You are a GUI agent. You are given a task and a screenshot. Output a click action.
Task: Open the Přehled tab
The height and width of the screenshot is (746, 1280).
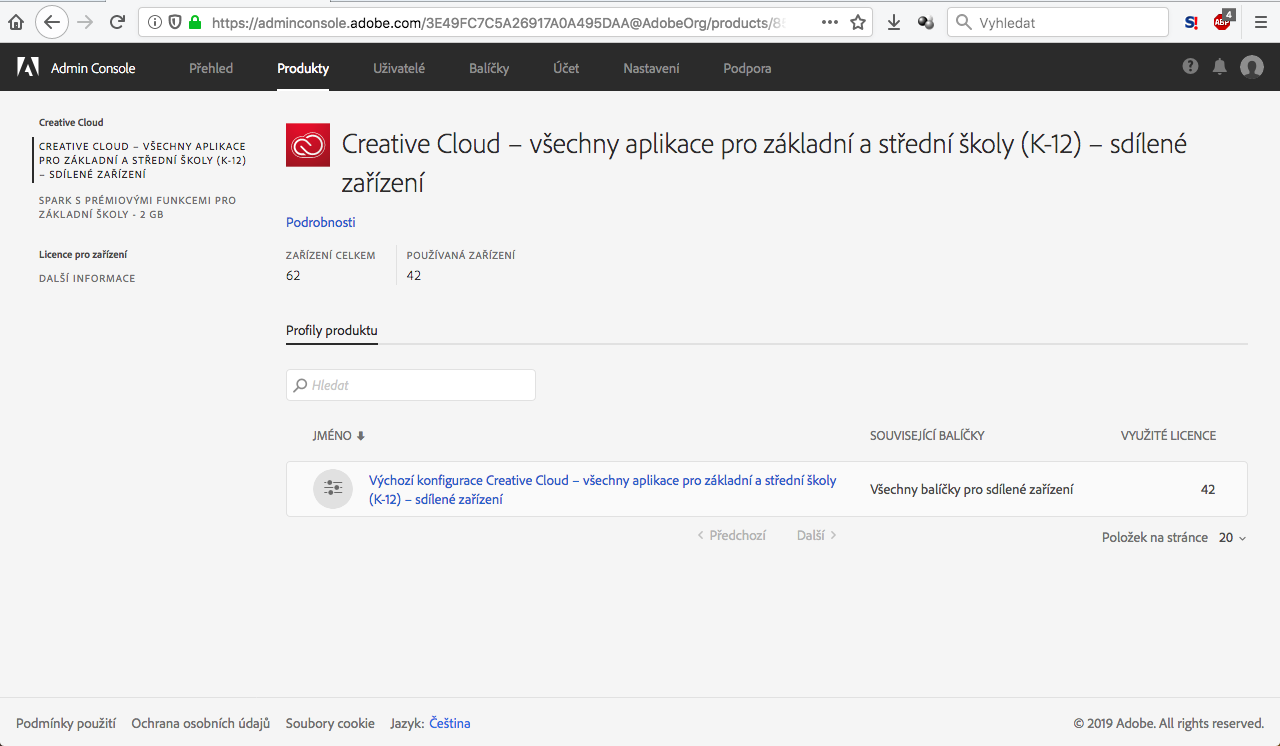(211, 68)
